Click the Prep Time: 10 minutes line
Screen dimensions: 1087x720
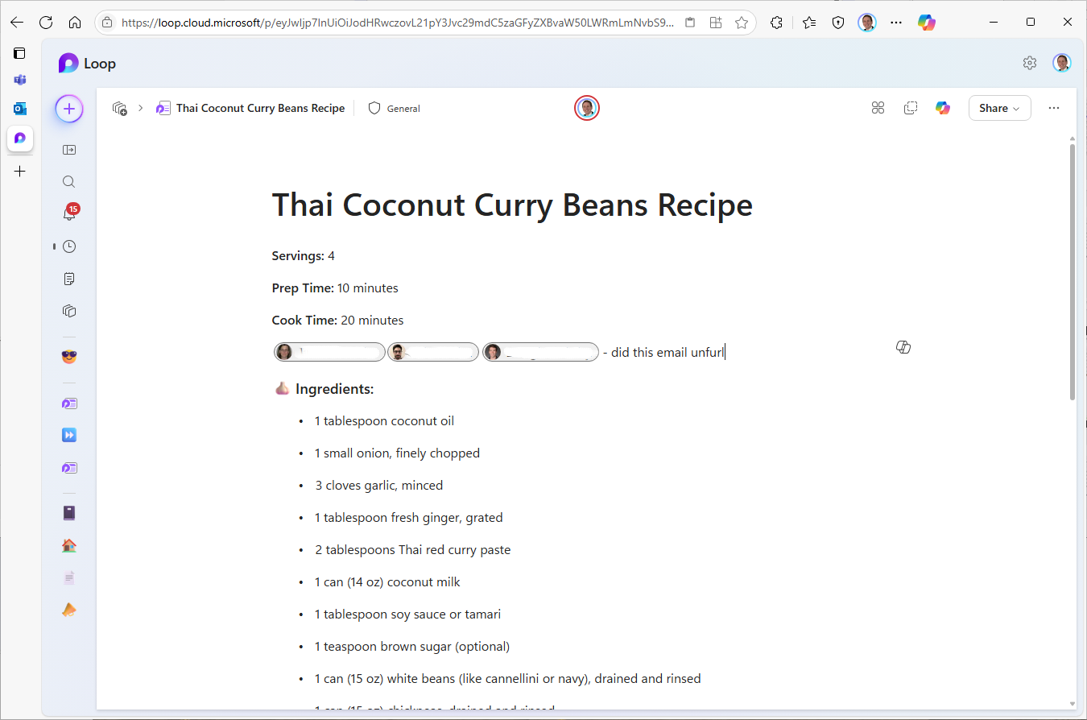click(x=335, y=288)
